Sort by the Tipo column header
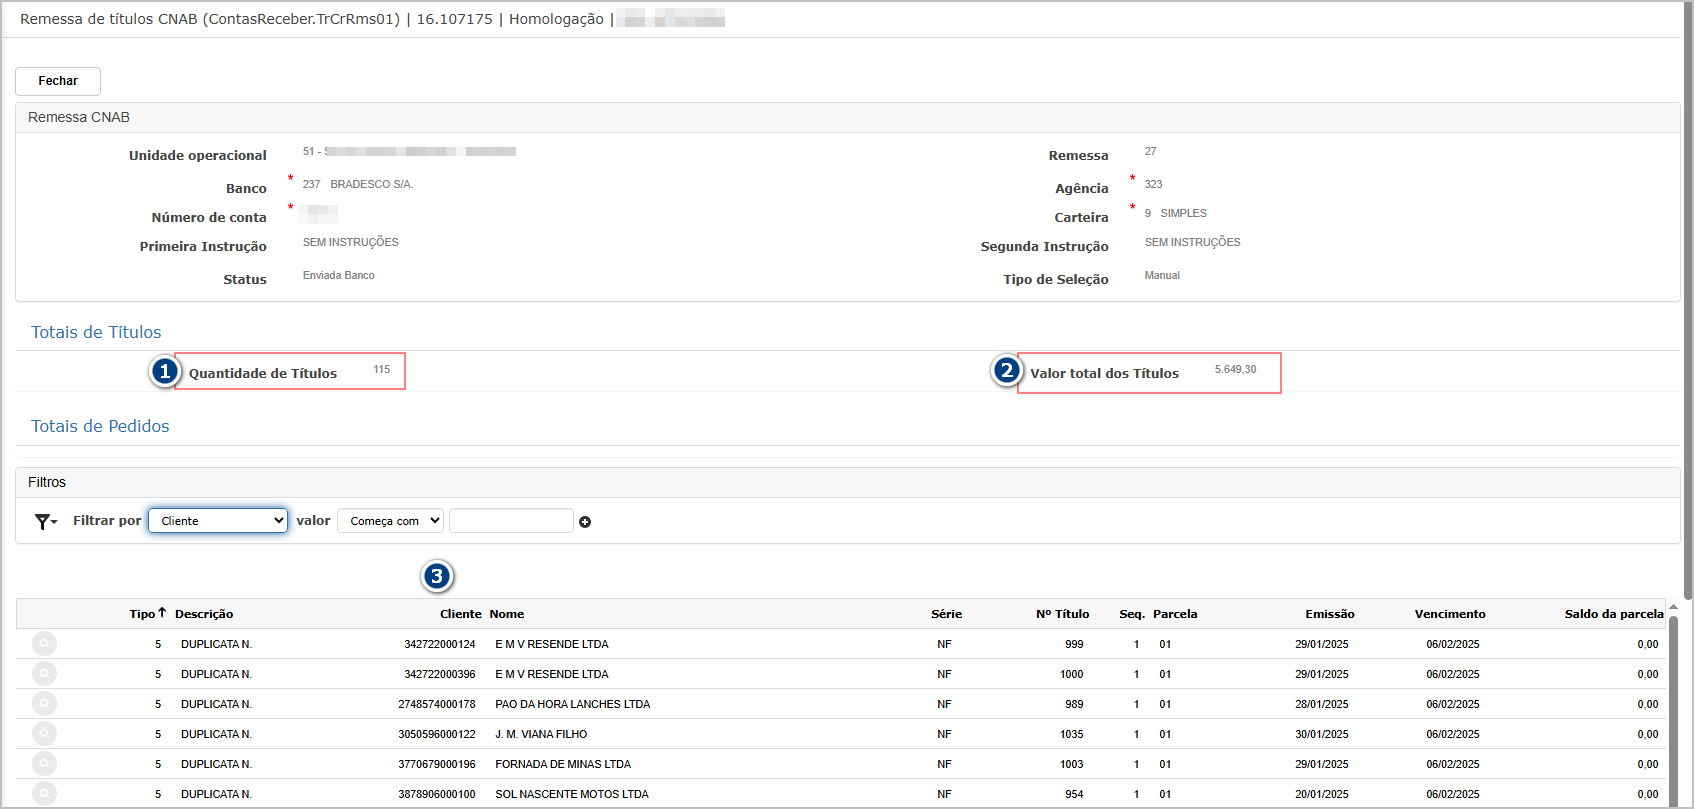The width and height of the screenshot is (1694, 809). (x=142, y=614)
